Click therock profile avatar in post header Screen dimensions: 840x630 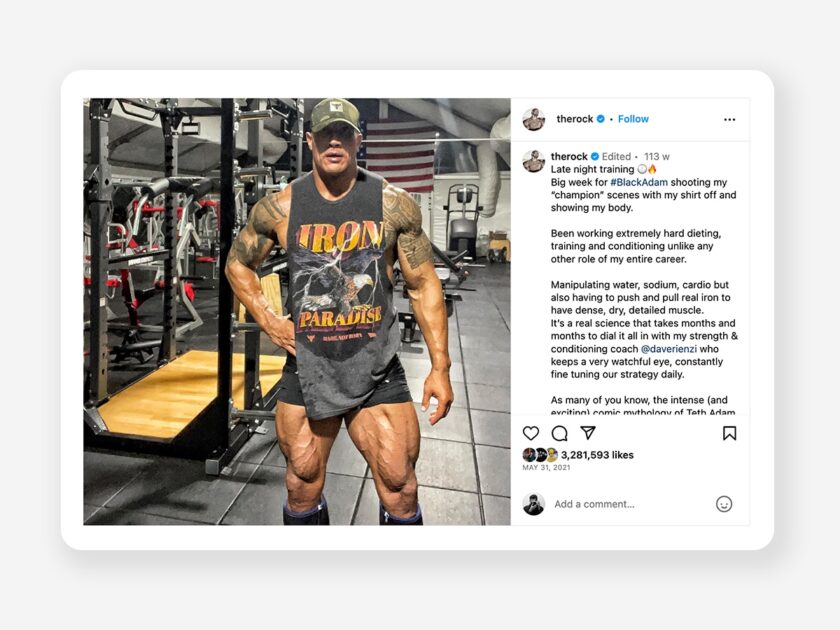point(534,119)
